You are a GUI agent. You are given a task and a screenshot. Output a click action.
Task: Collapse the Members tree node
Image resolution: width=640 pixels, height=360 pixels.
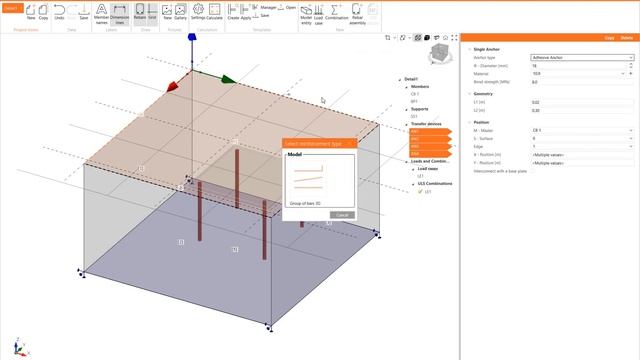pyautogui.click(x=407, y=87)
